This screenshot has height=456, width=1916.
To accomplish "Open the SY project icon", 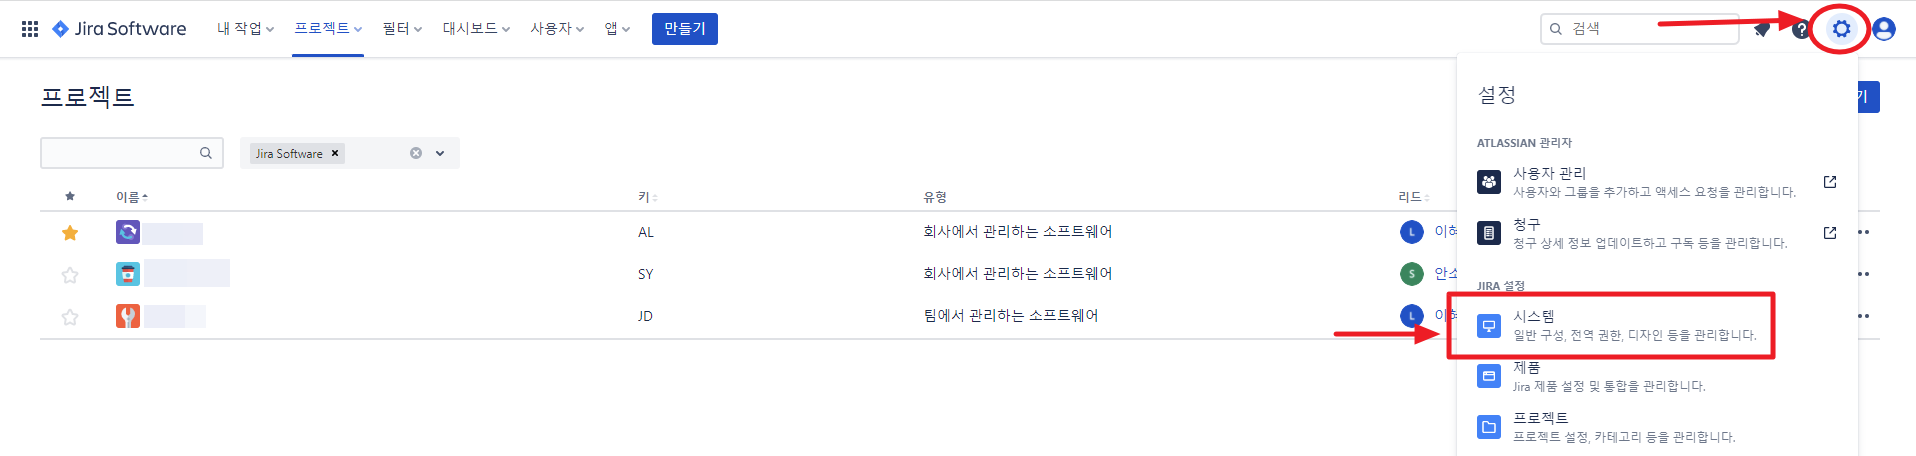I will (128, 274).
